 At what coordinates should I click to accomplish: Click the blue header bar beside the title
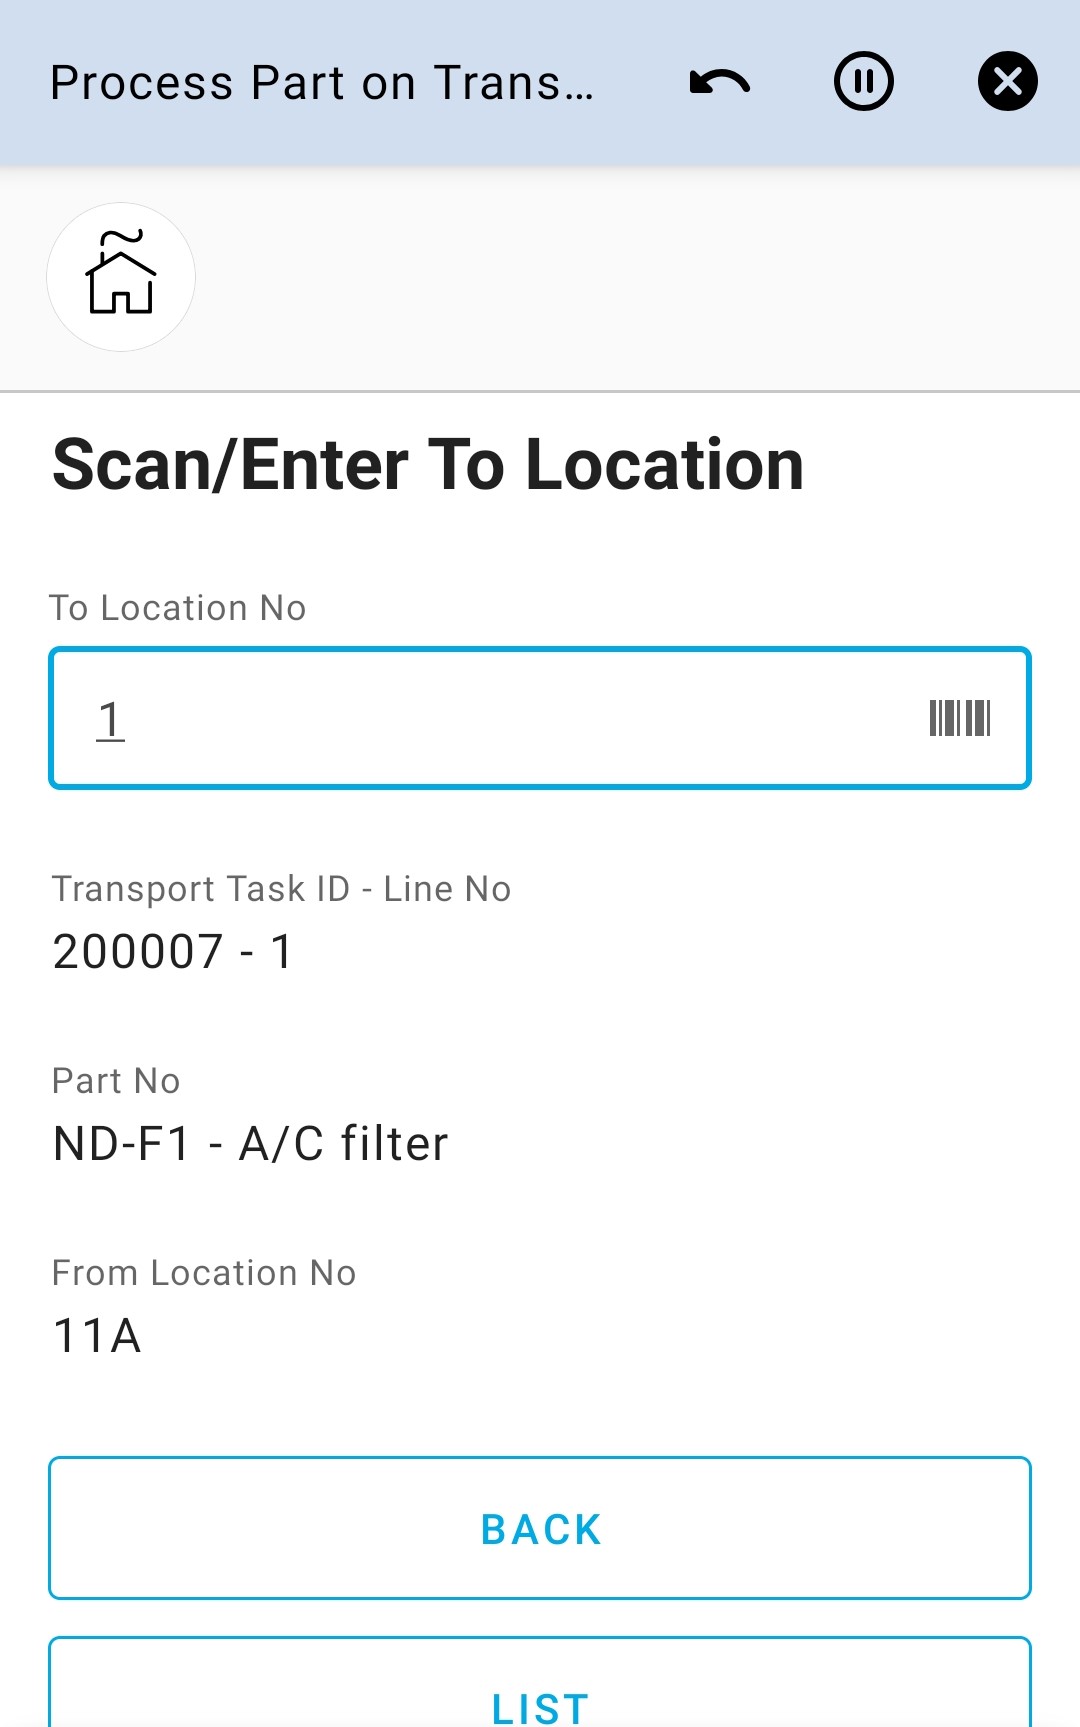[x=640, y=140]
